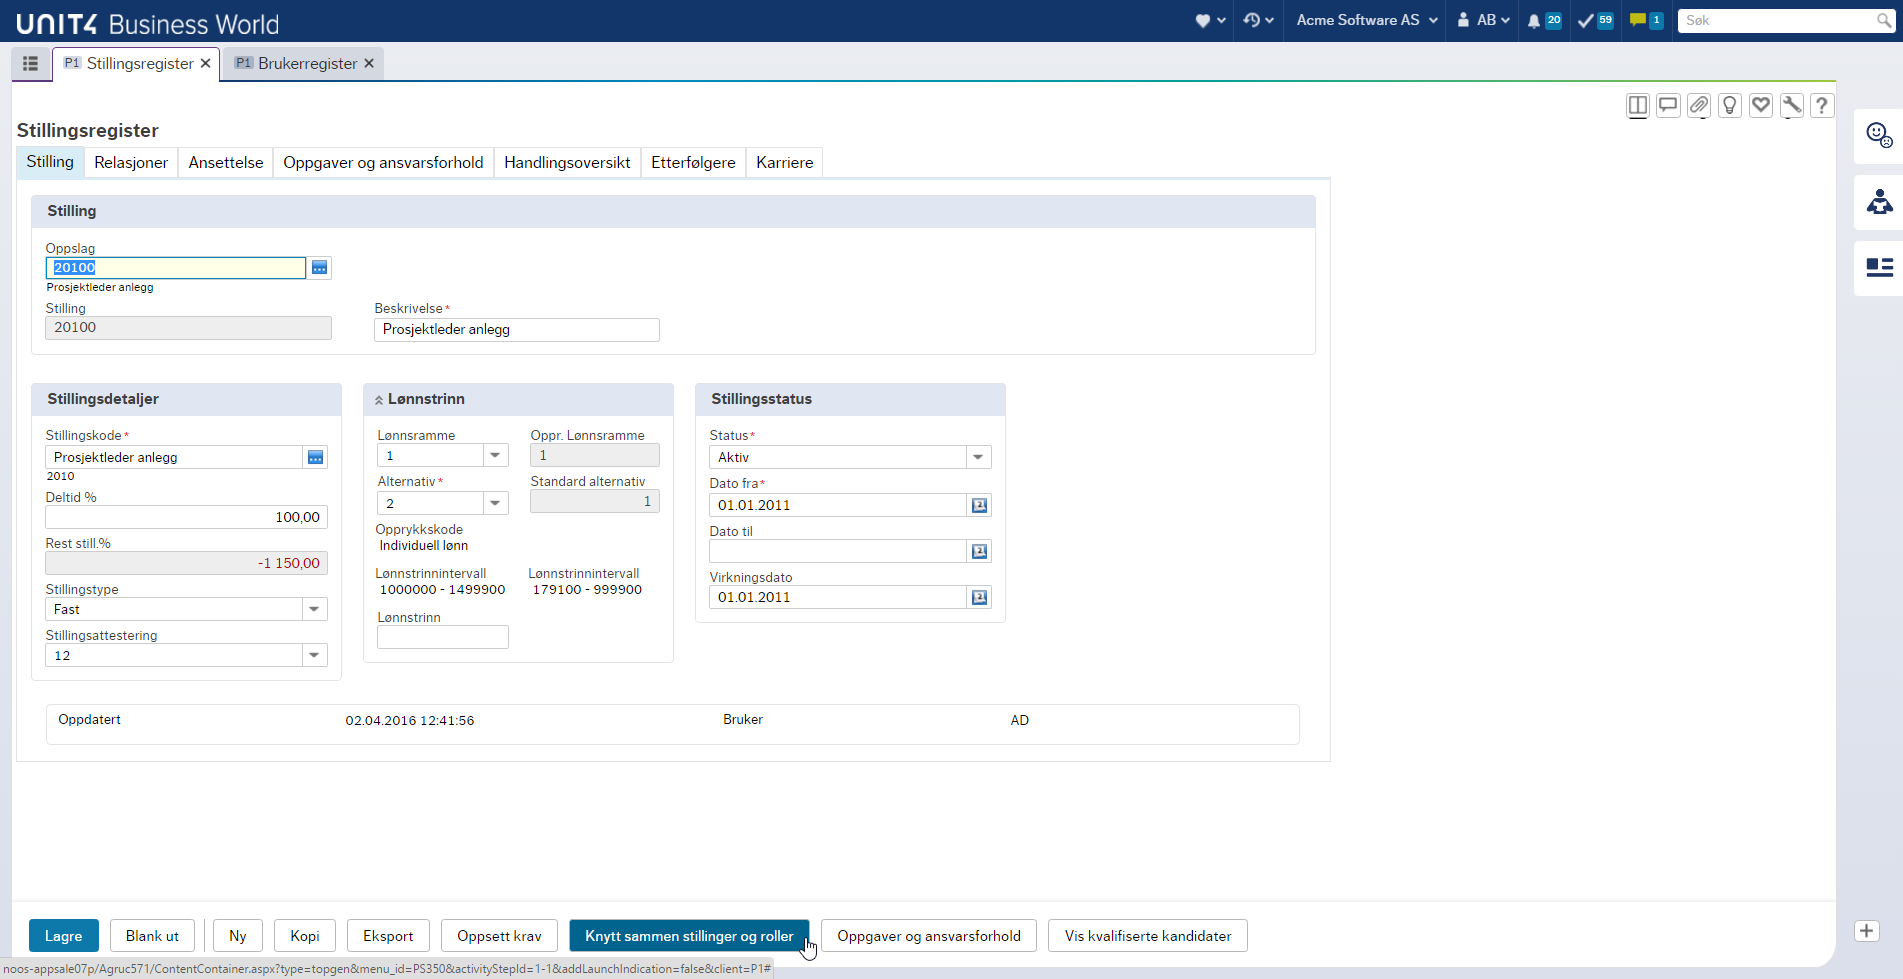Open Handlingsoversikt tab

click(567, 162)
